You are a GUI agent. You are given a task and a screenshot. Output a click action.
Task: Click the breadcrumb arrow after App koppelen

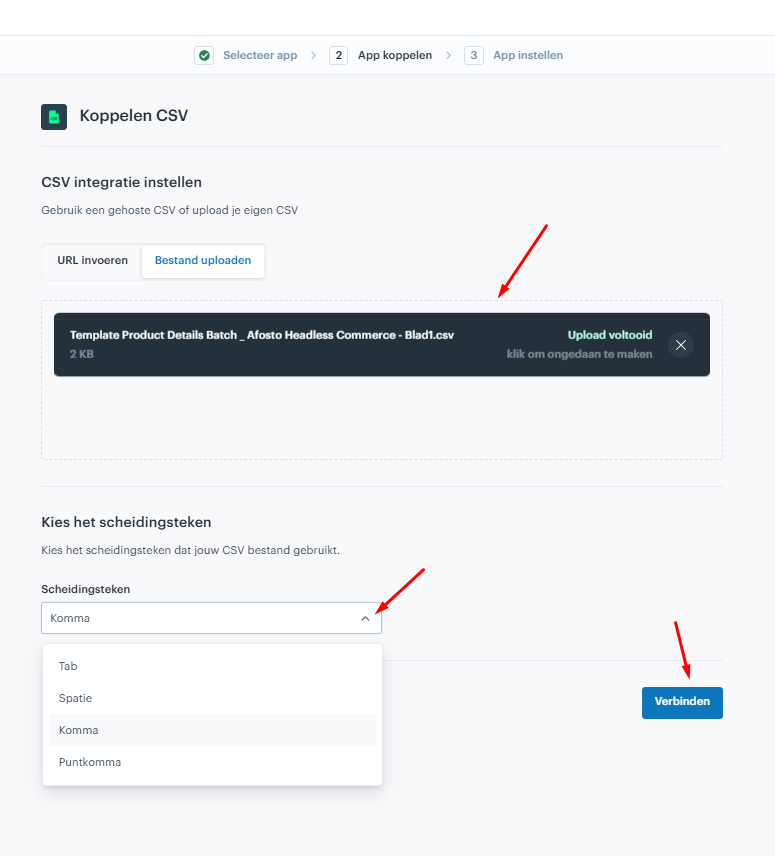tap(448, 56)
